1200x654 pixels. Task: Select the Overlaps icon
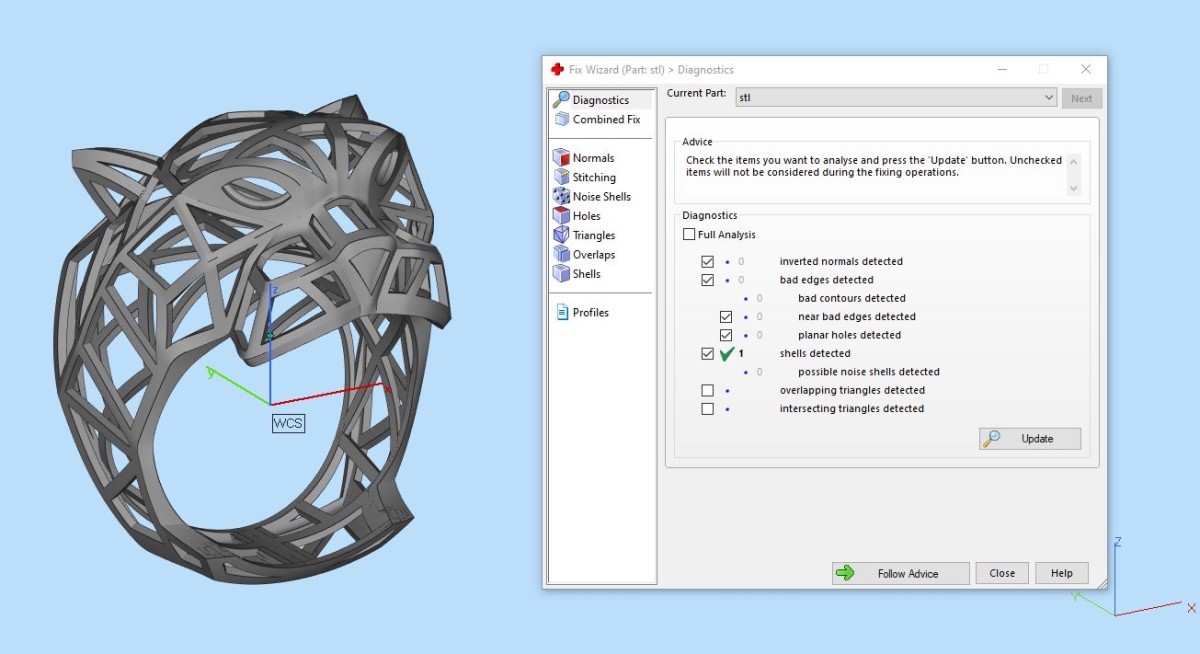[561, 255]
